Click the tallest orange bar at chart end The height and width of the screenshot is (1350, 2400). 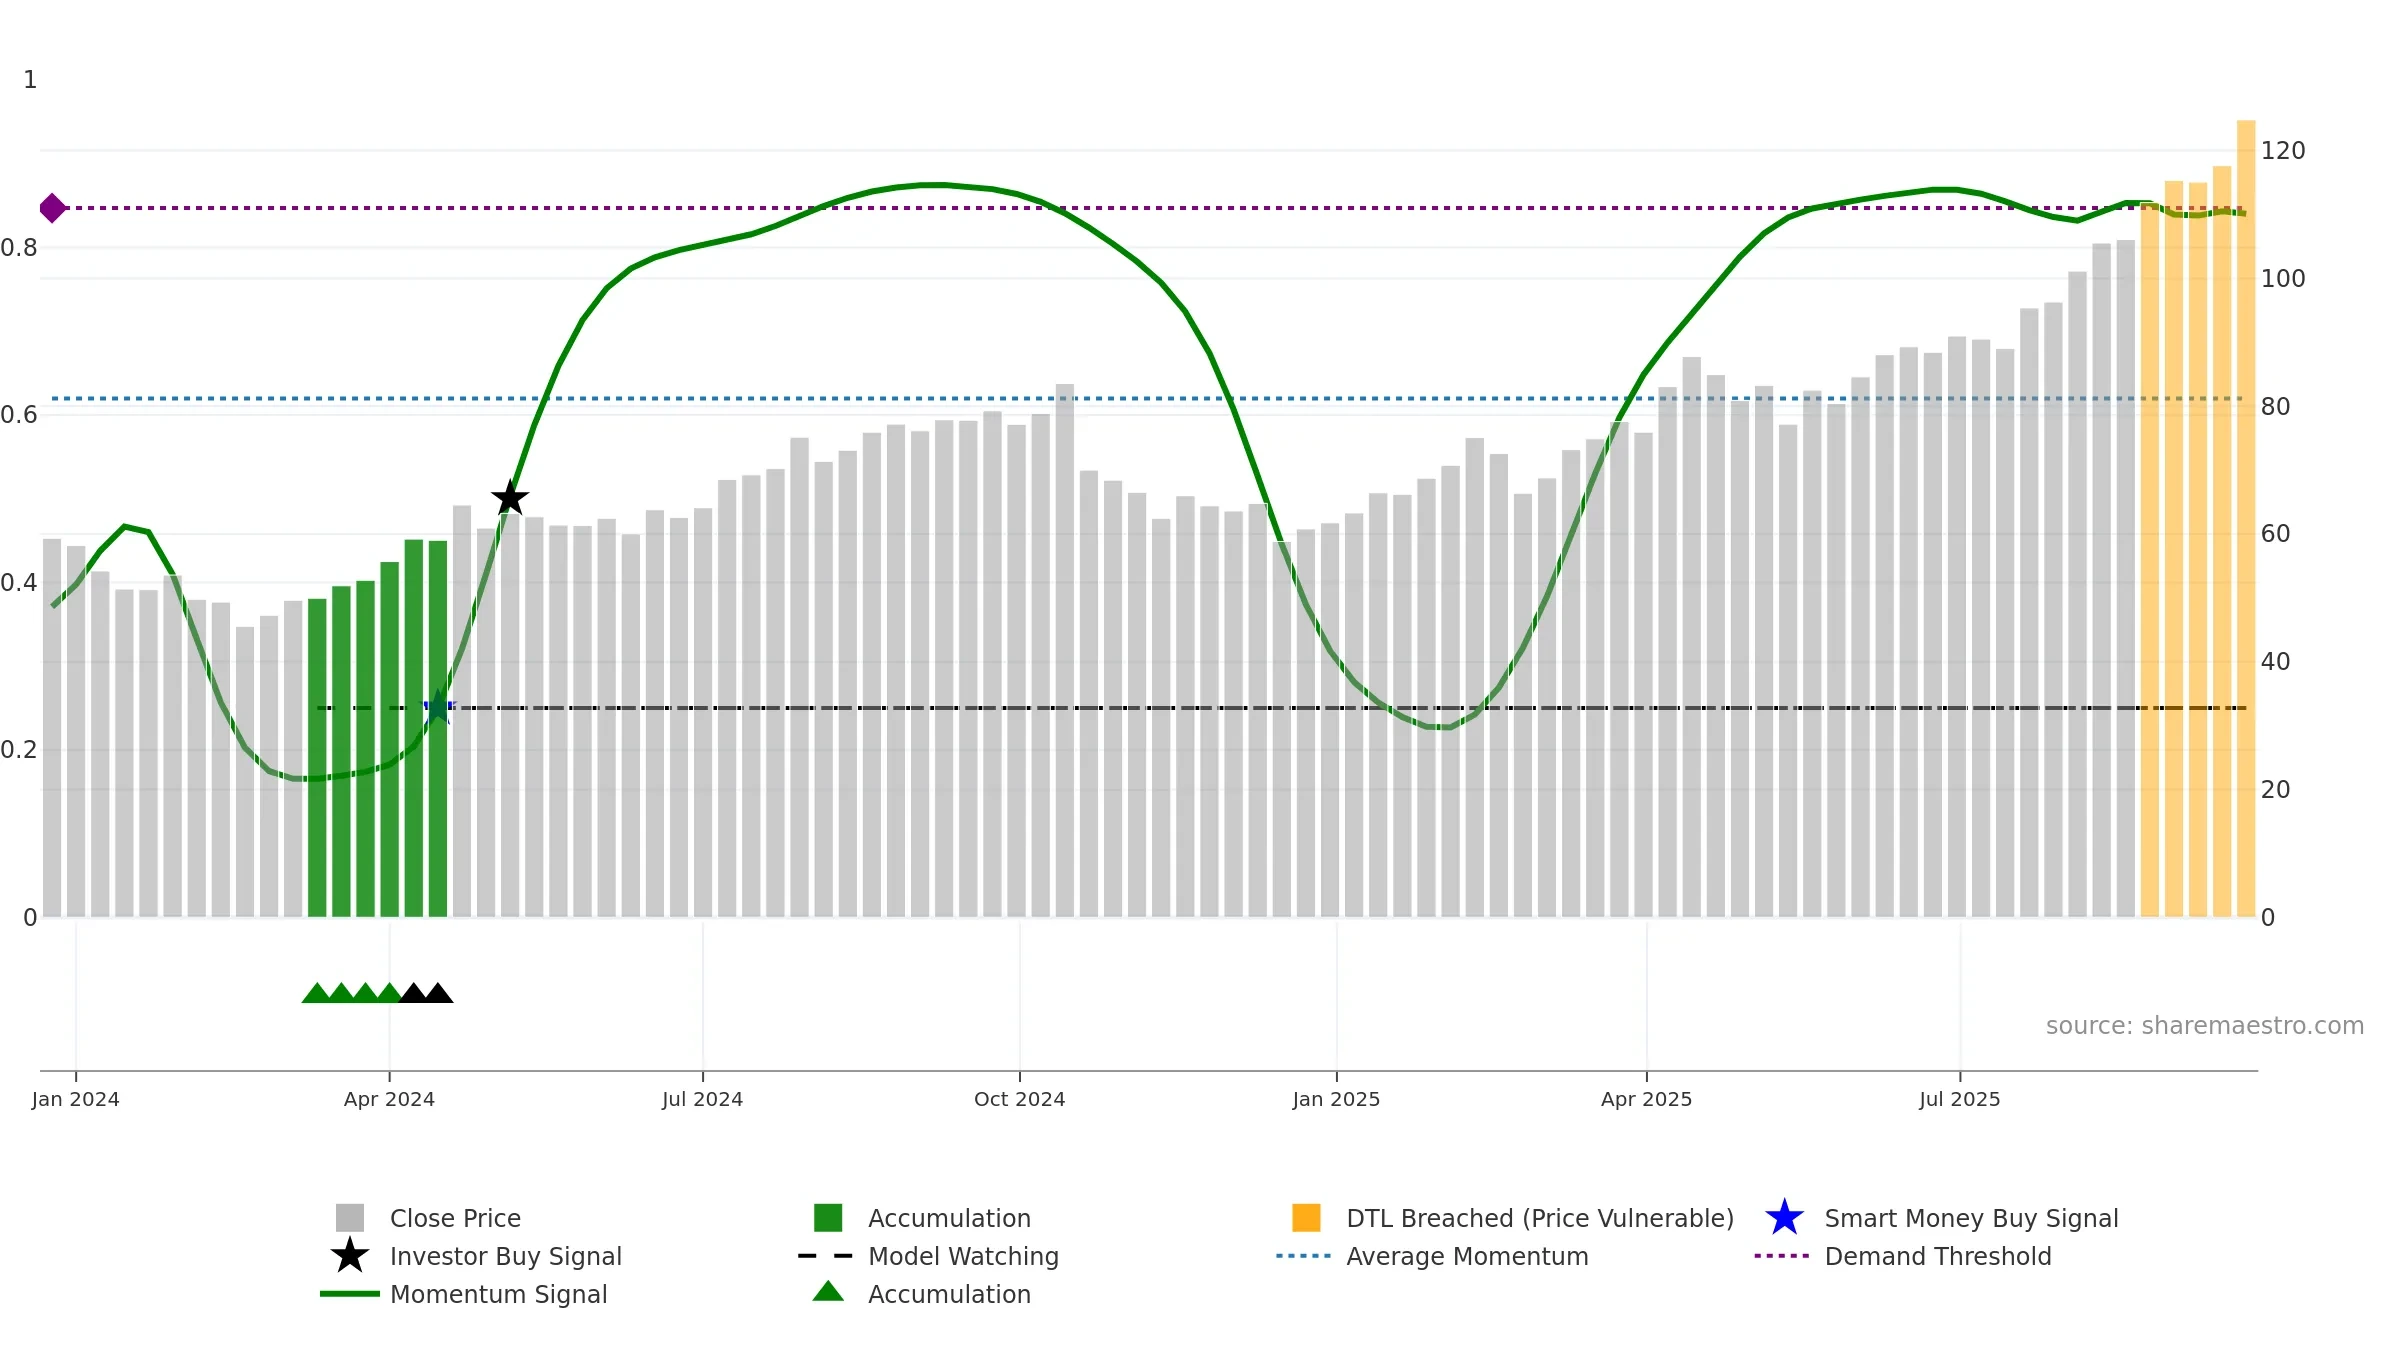pos(2246,518)
